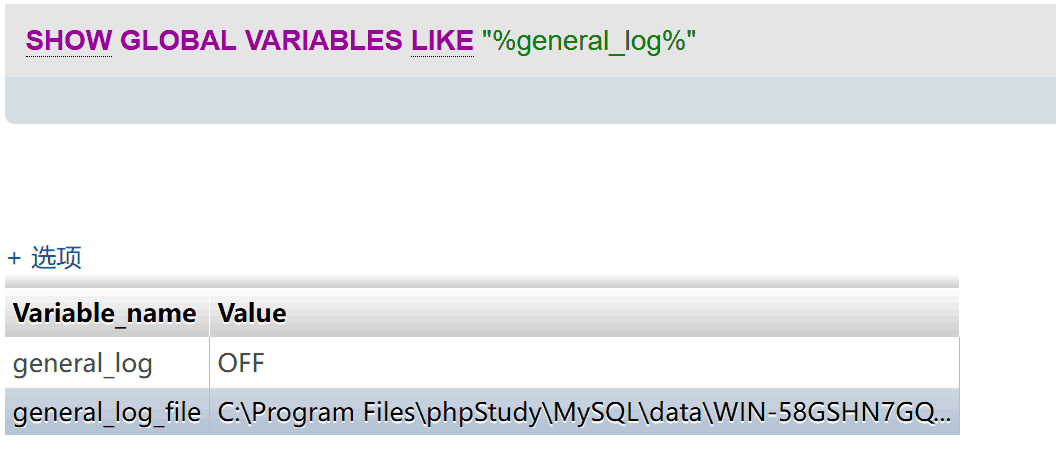
Task: Click the header area right of Value label
Action: 600,313
